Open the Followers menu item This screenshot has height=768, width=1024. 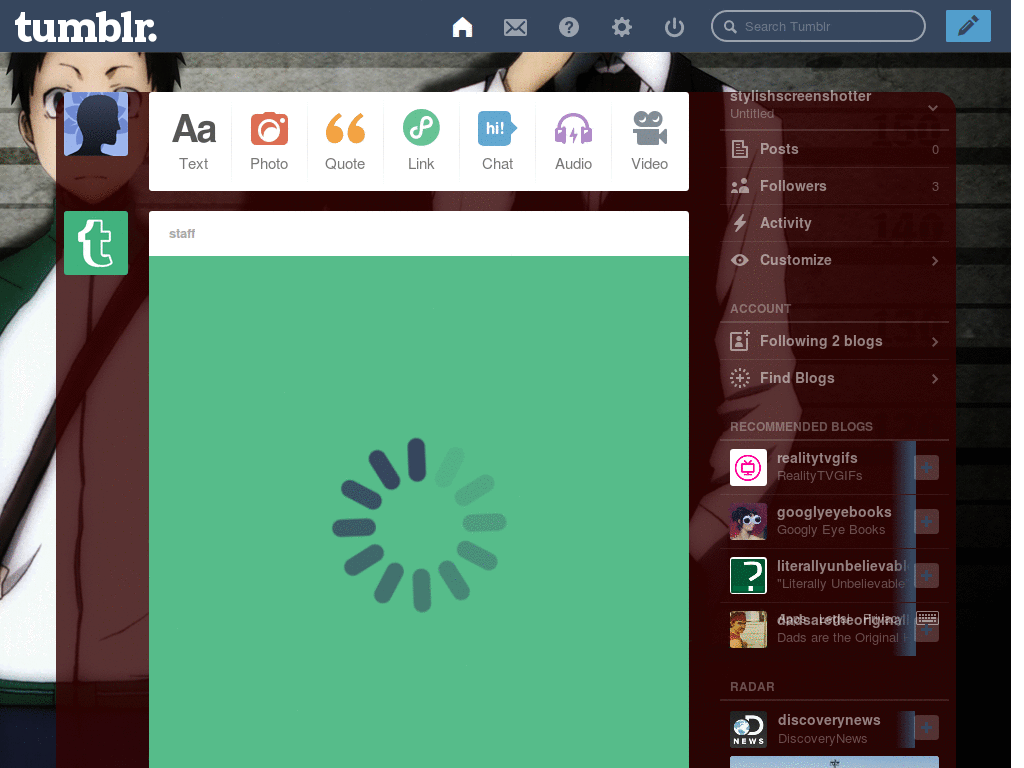pyautogui.click(x=834, y=187)
